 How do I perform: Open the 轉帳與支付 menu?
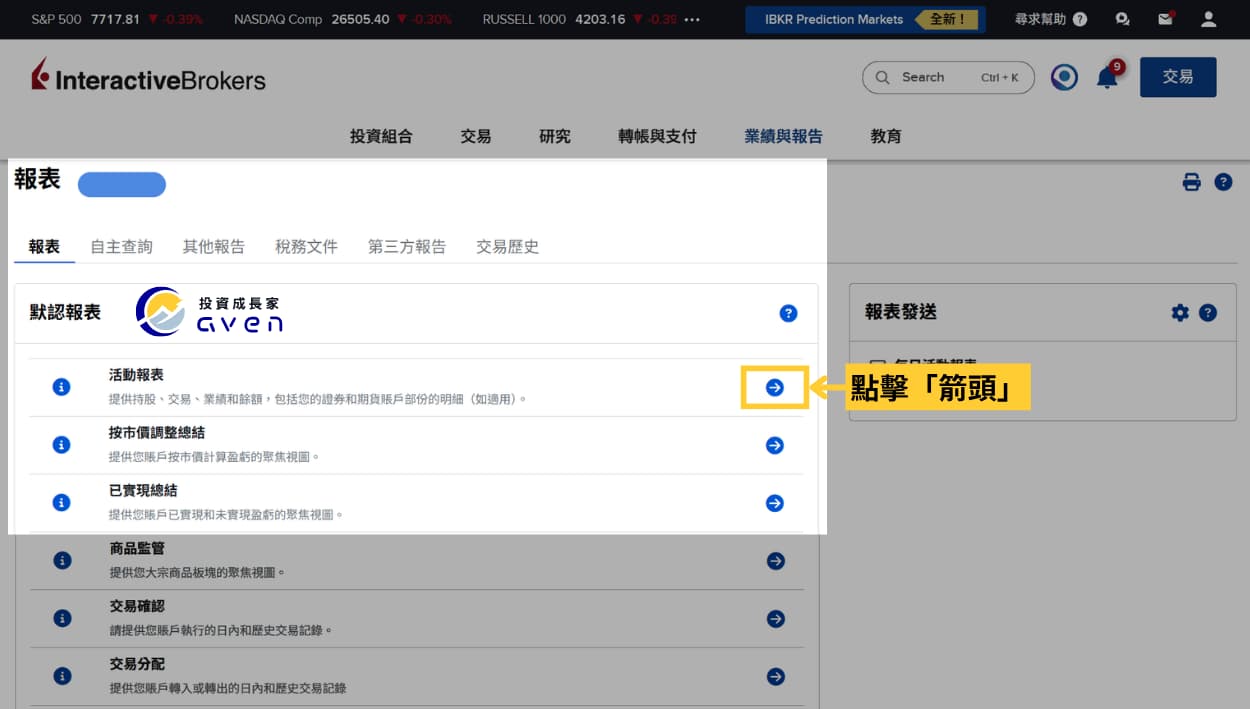click(657, 136)
